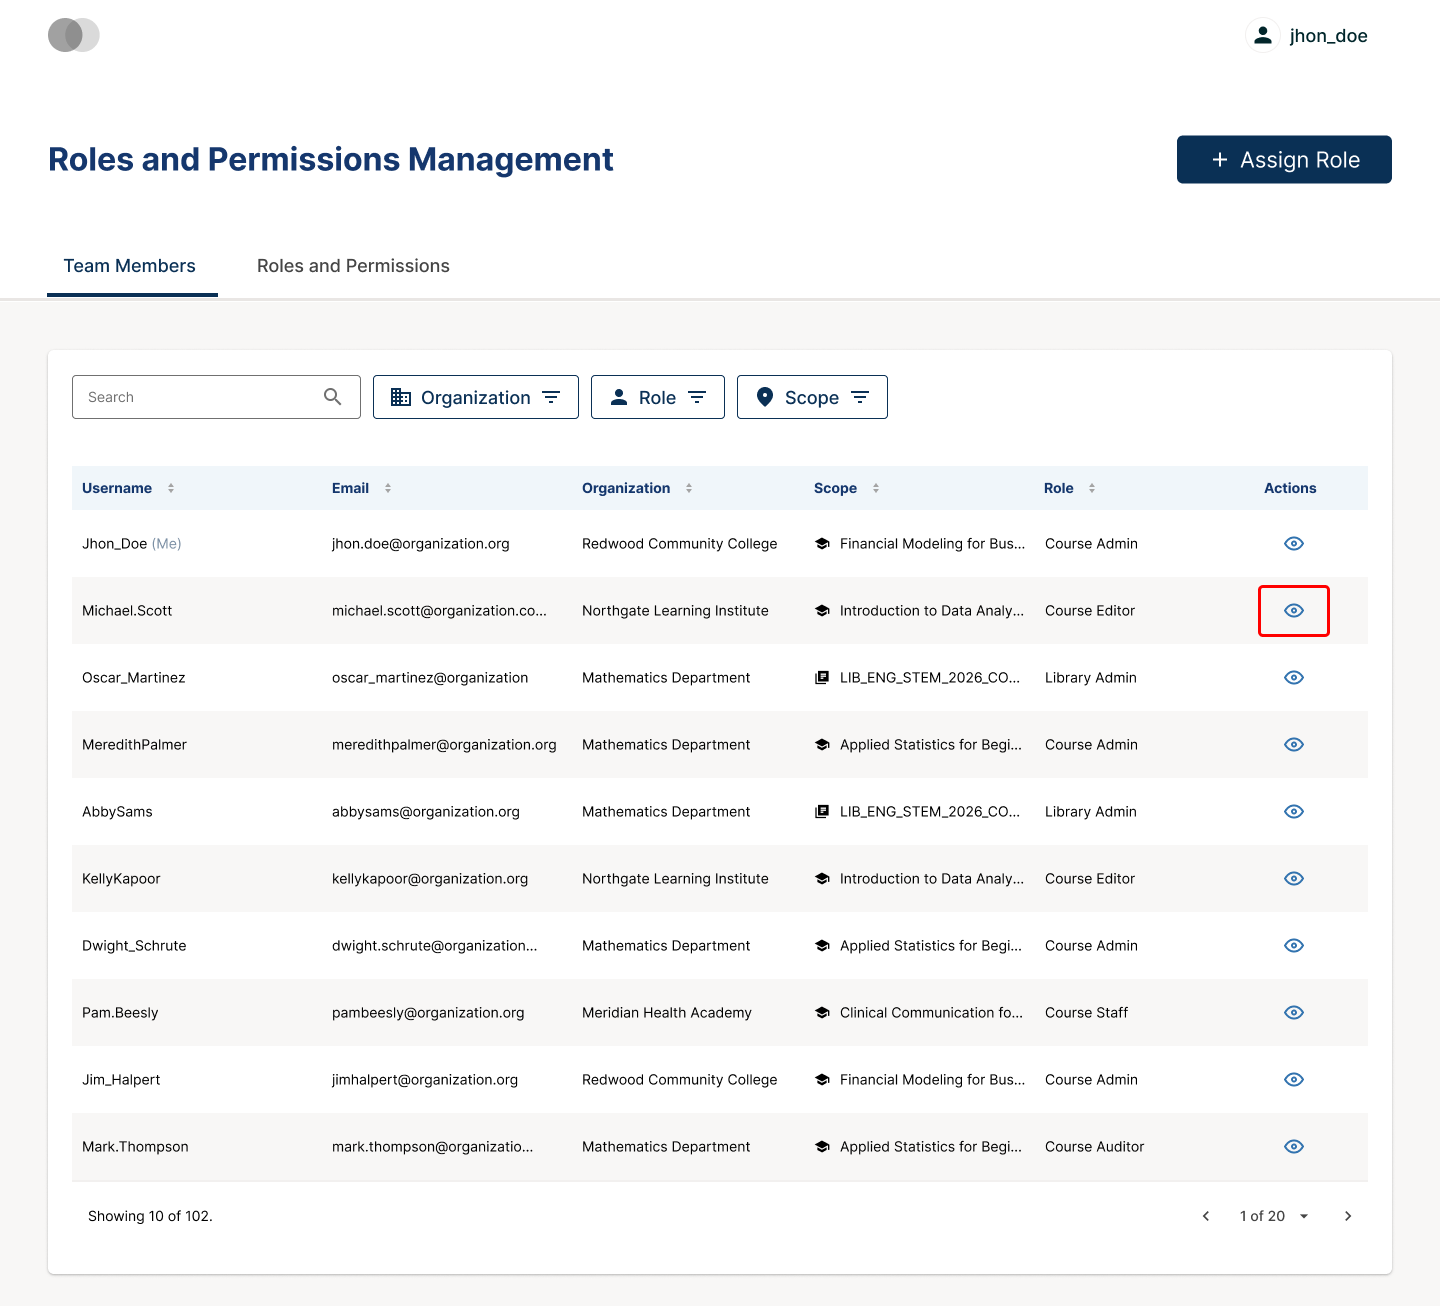Viewport: 1440px width, 1306px height.
Task: Click oscar_martinez@organization email cell
Action: tap(430, 678)
